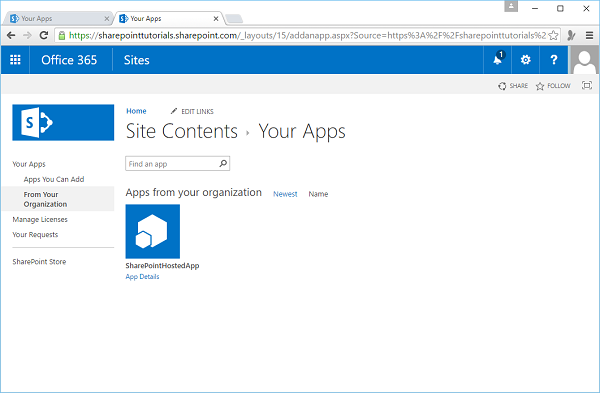Sort apps by Name
Viewport: 600px width, 393px height.
[318, 194]
